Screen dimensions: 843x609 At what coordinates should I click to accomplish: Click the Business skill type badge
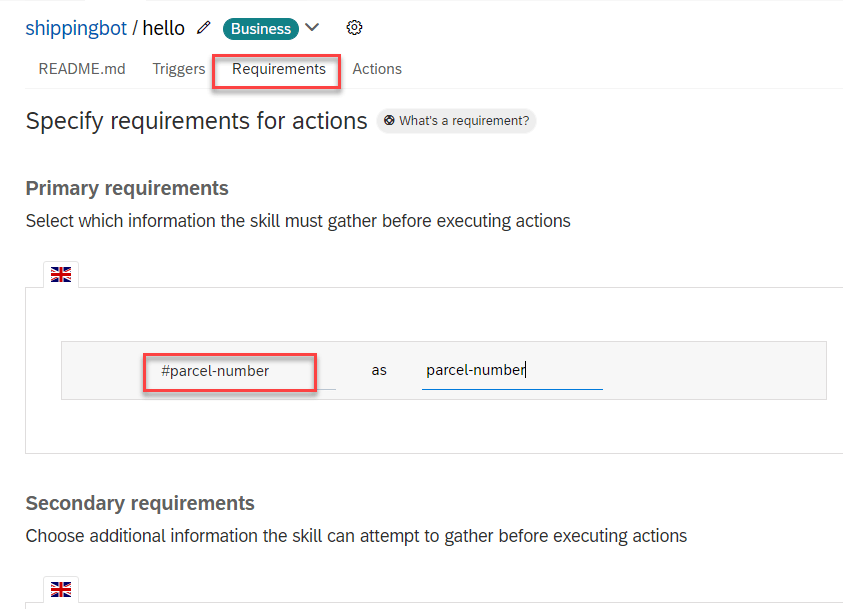pyautogui.click(x=261, y=29)
